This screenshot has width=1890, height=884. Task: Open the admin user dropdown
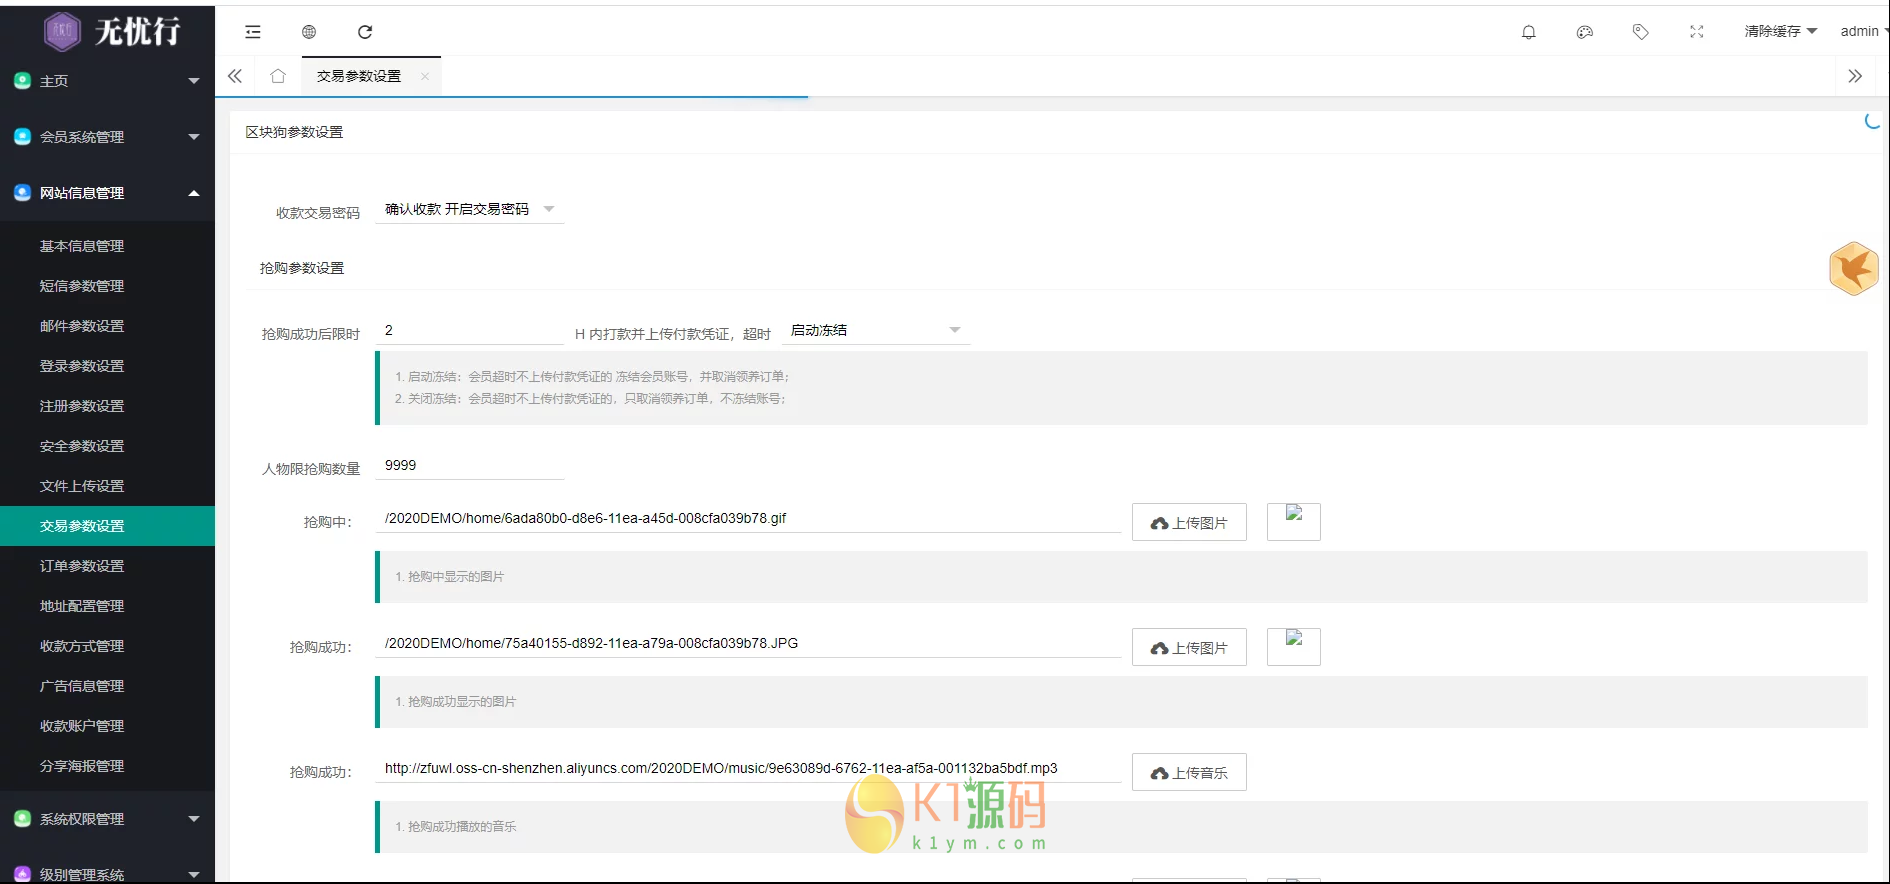(1863, 32)
